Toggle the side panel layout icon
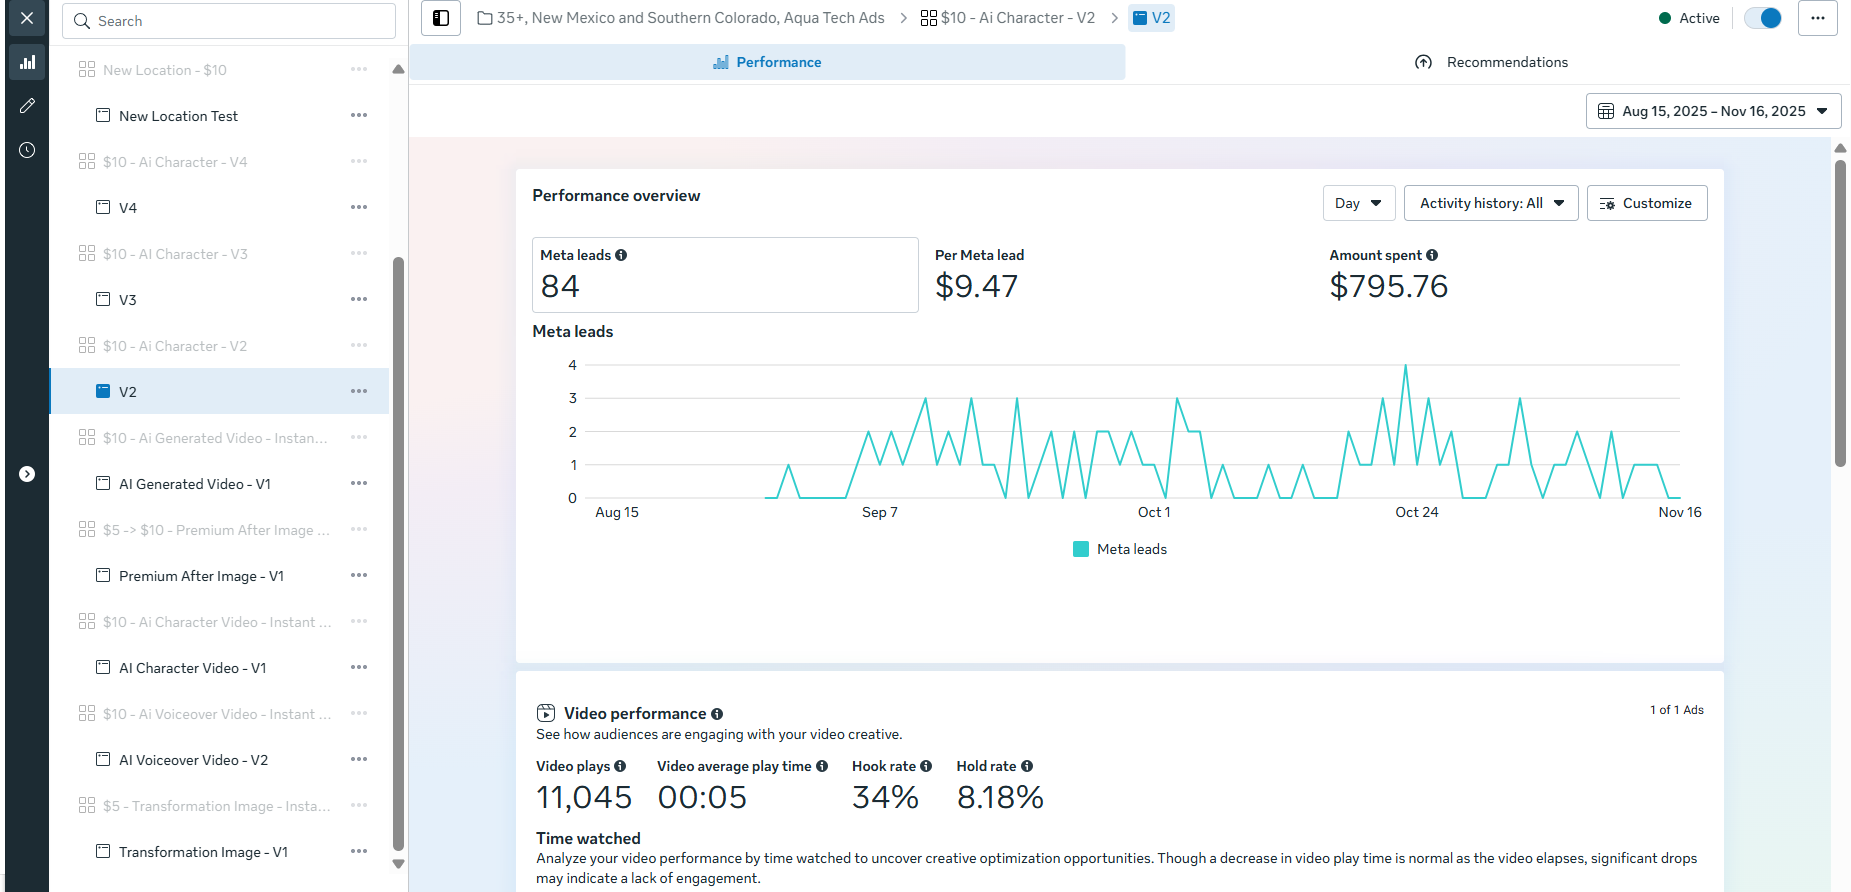 coord(441,18)
